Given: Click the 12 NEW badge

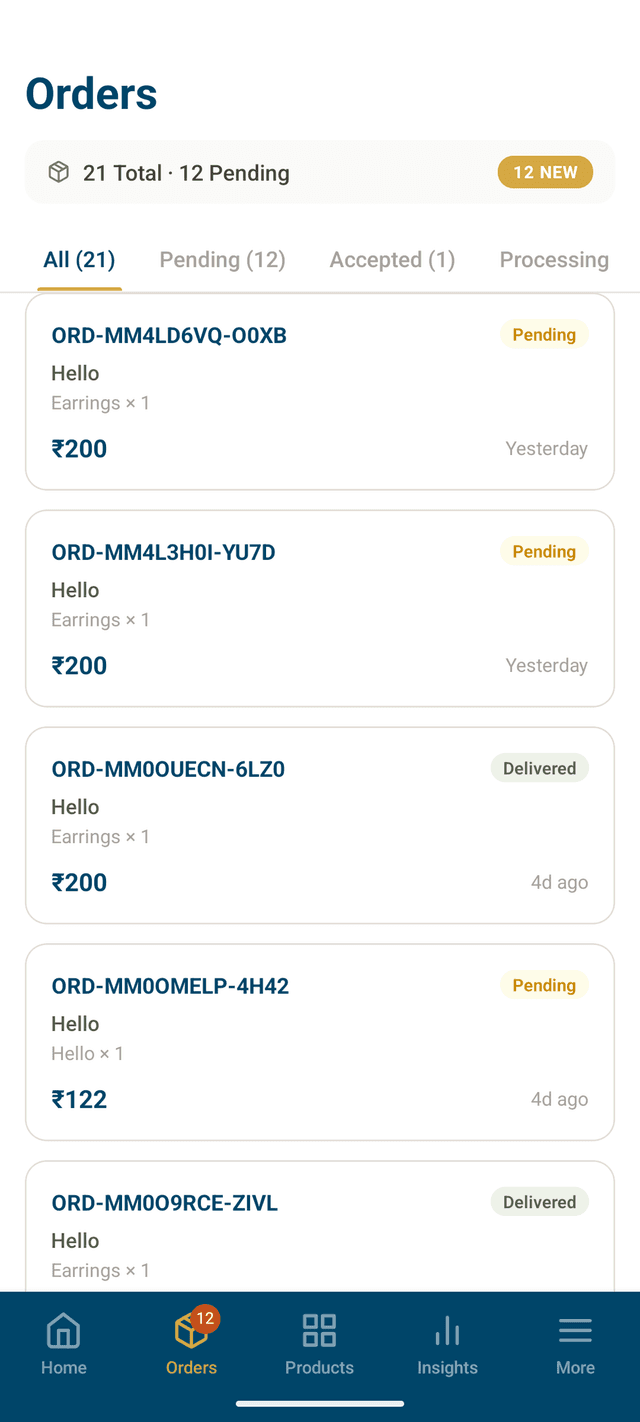Looking at the screenshot, I should [545, 172].
